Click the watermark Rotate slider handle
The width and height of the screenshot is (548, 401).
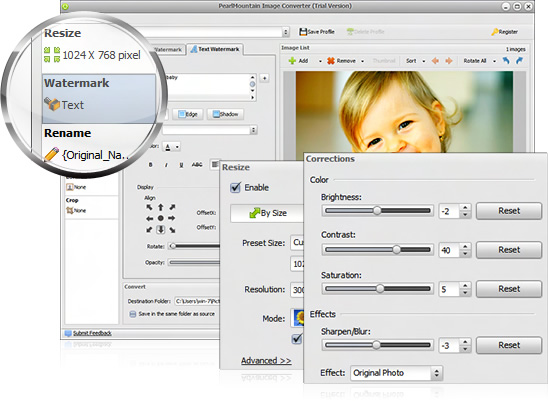(x=173, y=246)
